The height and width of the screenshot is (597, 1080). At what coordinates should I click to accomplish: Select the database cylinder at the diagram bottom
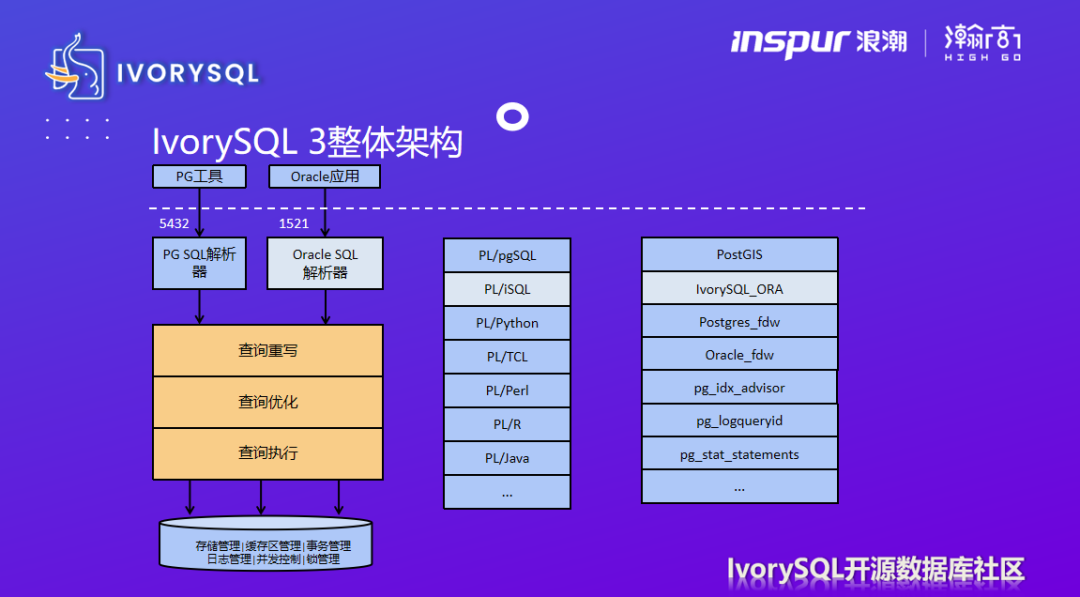point(265,545)
